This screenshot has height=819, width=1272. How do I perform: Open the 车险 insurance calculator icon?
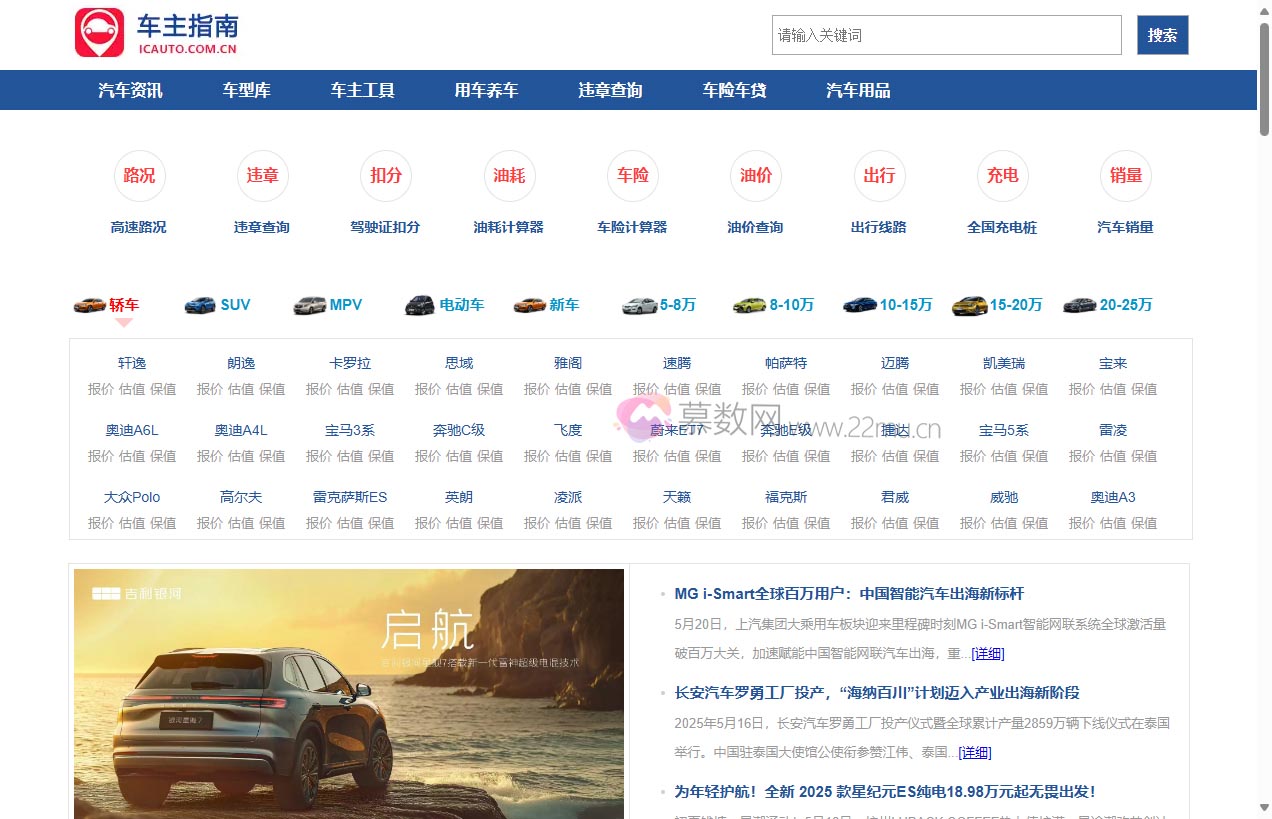click(632, 176)
